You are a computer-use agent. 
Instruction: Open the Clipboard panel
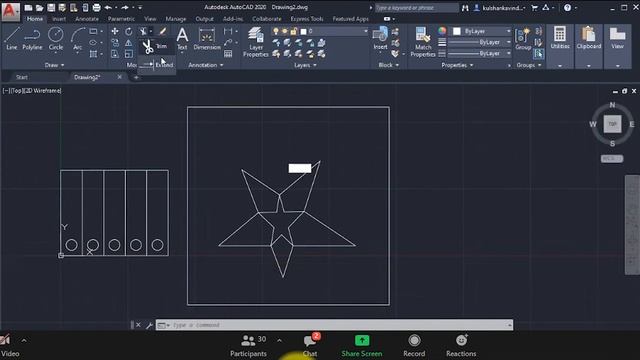589,46
